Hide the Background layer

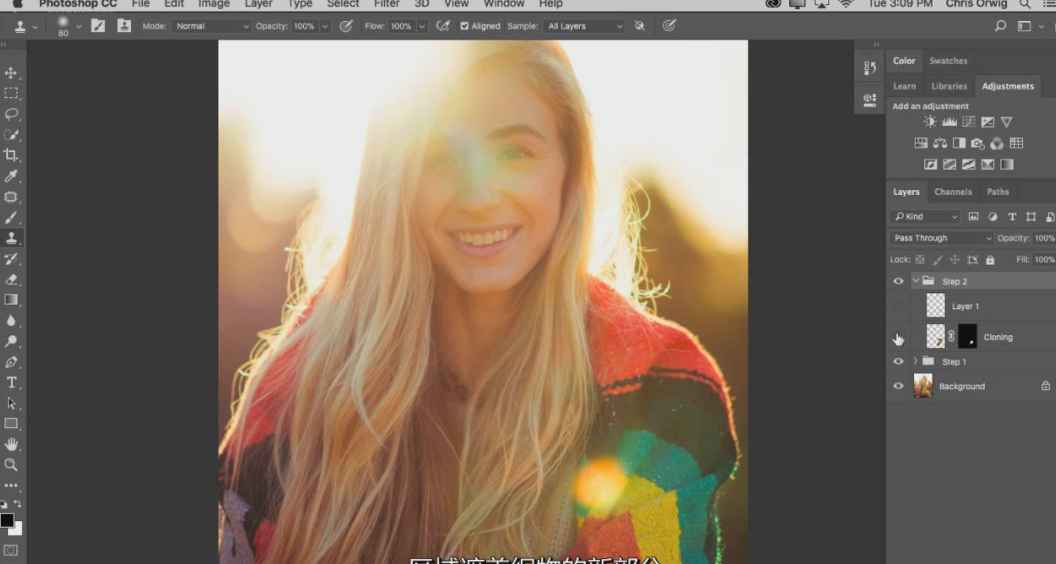(x=898, y=386)
